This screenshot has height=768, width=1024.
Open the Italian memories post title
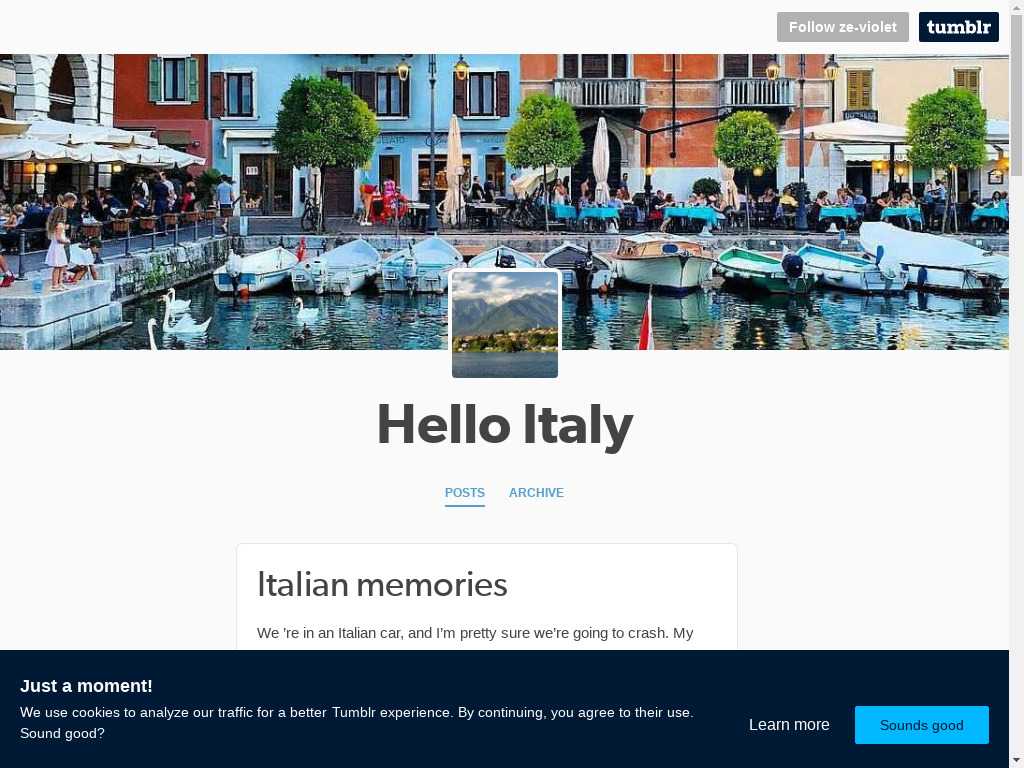pyautogui.click(x=382, y=584)
